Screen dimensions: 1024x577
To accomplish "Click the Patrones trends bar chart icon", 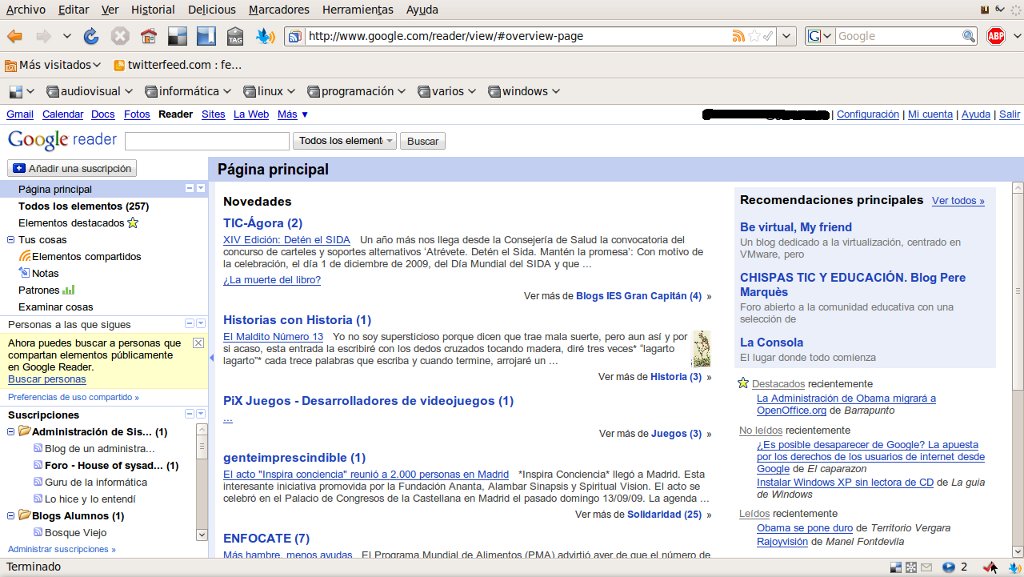I will (x=69, y=290).
